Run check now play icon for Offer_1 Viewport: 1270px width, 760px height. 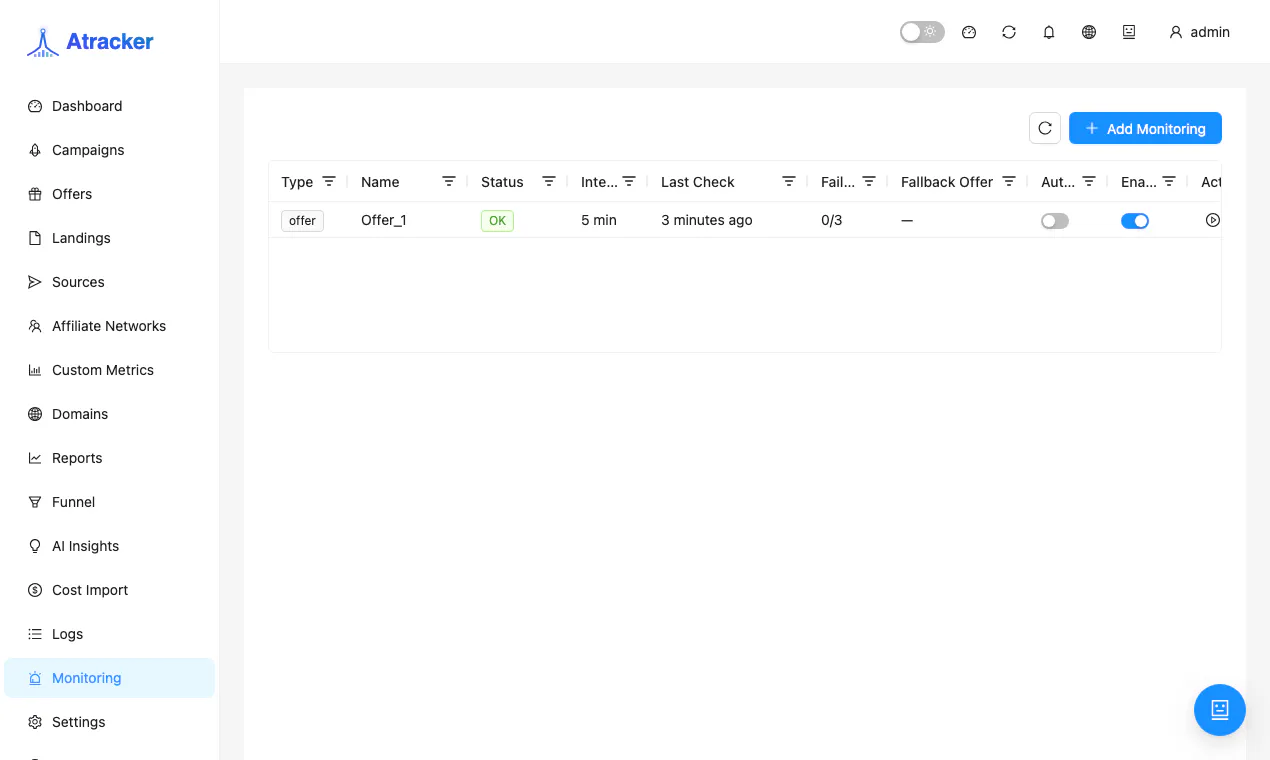pyautogui.click(x=1213, y=220)
